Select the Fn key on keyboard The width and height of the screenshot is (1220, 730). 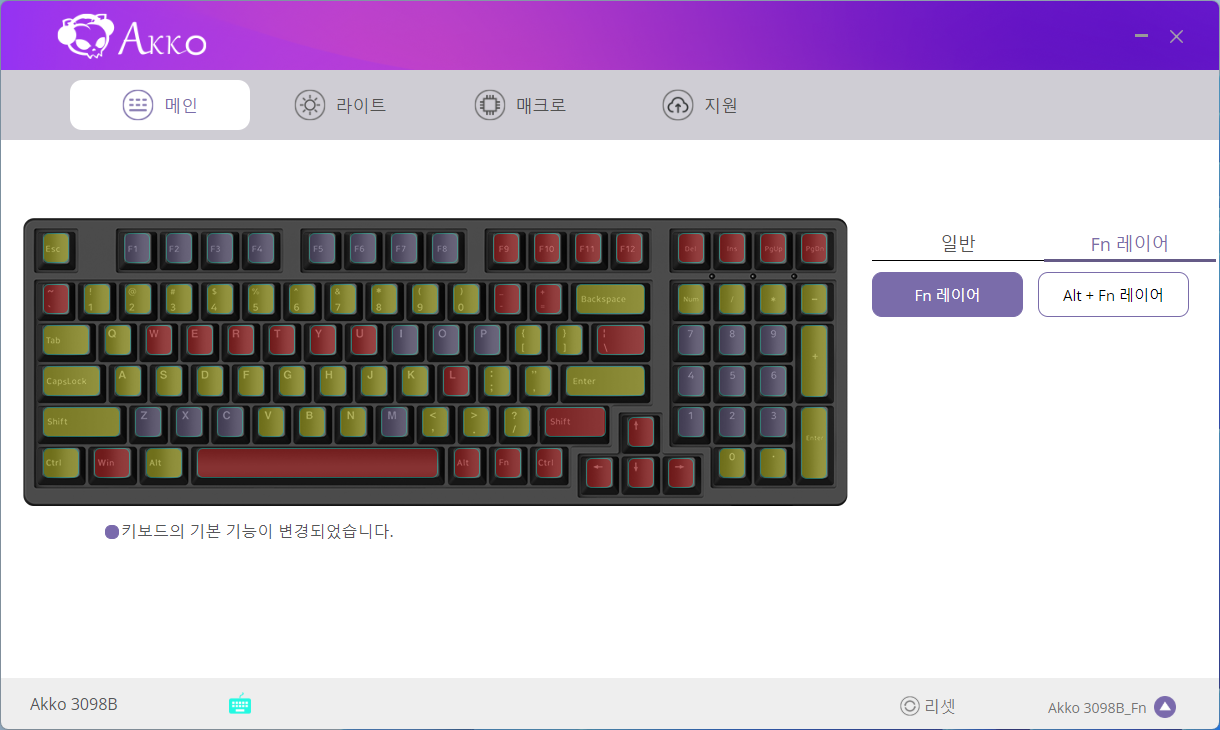point(508,463)
